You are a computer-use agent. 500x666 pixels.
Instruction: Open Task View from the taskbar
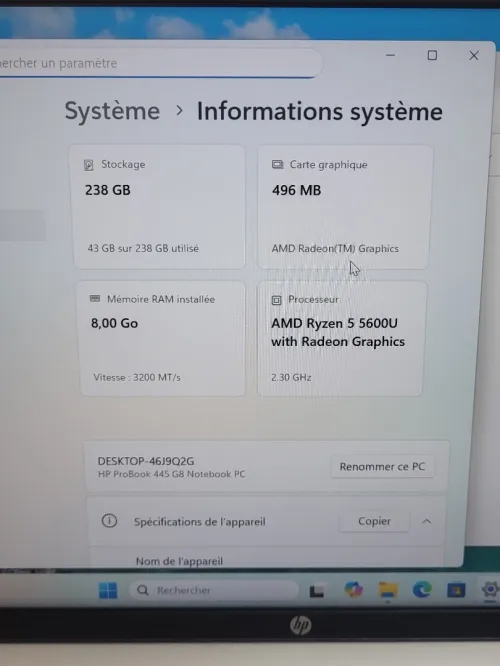point(316,591)
